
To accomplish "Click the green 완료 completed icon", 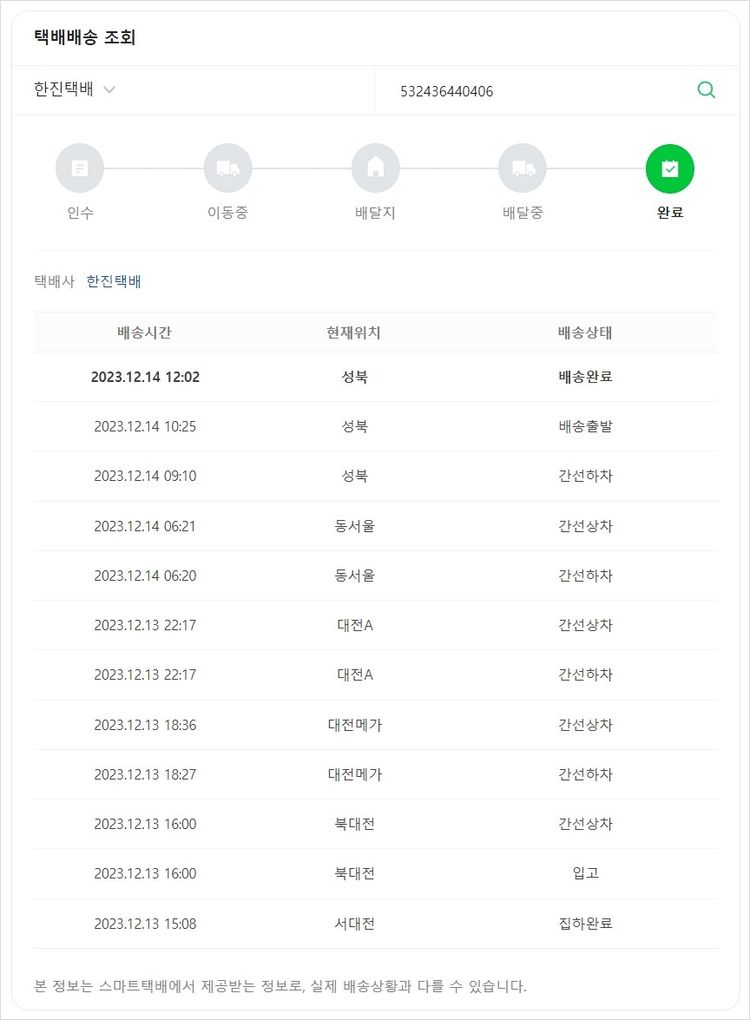I will (x=670, y=168).
